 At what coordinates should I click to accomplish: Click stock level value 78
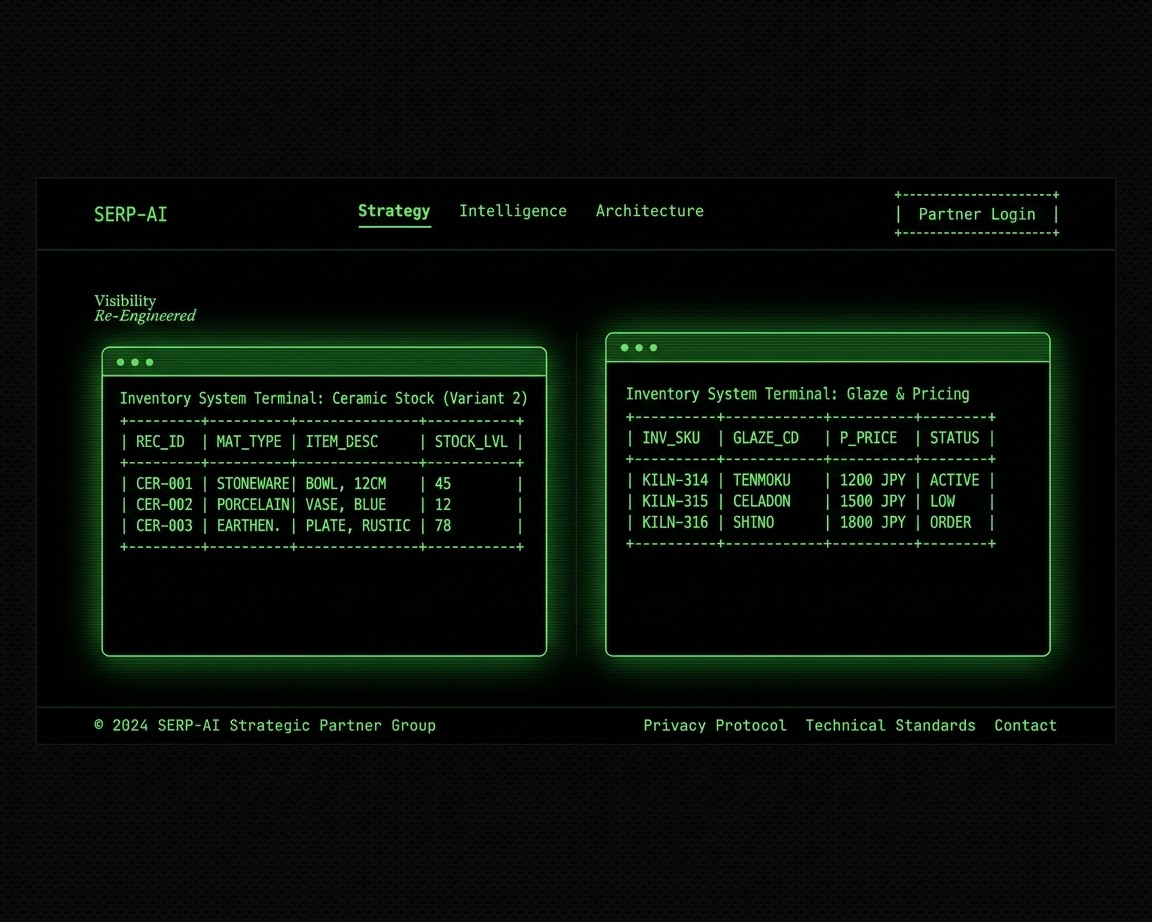443,526
